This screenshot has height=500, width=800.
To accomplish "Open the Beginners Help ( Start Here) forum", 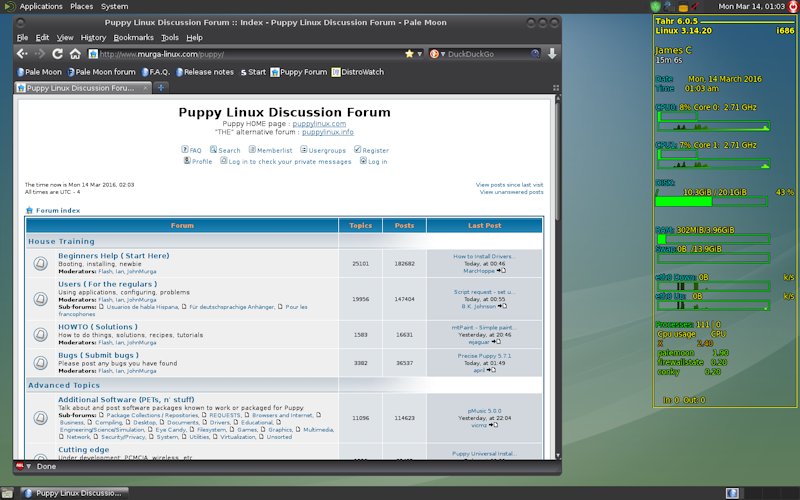I will pyautogui.click(x=113, y=256).
